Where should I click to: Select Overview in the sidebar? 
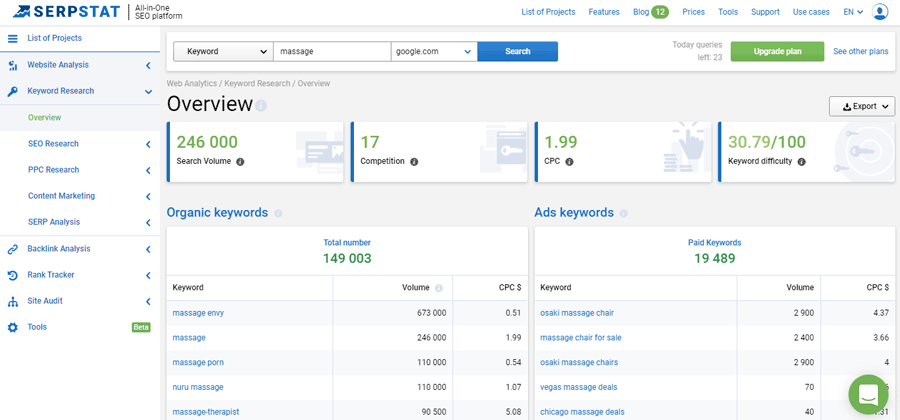[x=44, y=118]
